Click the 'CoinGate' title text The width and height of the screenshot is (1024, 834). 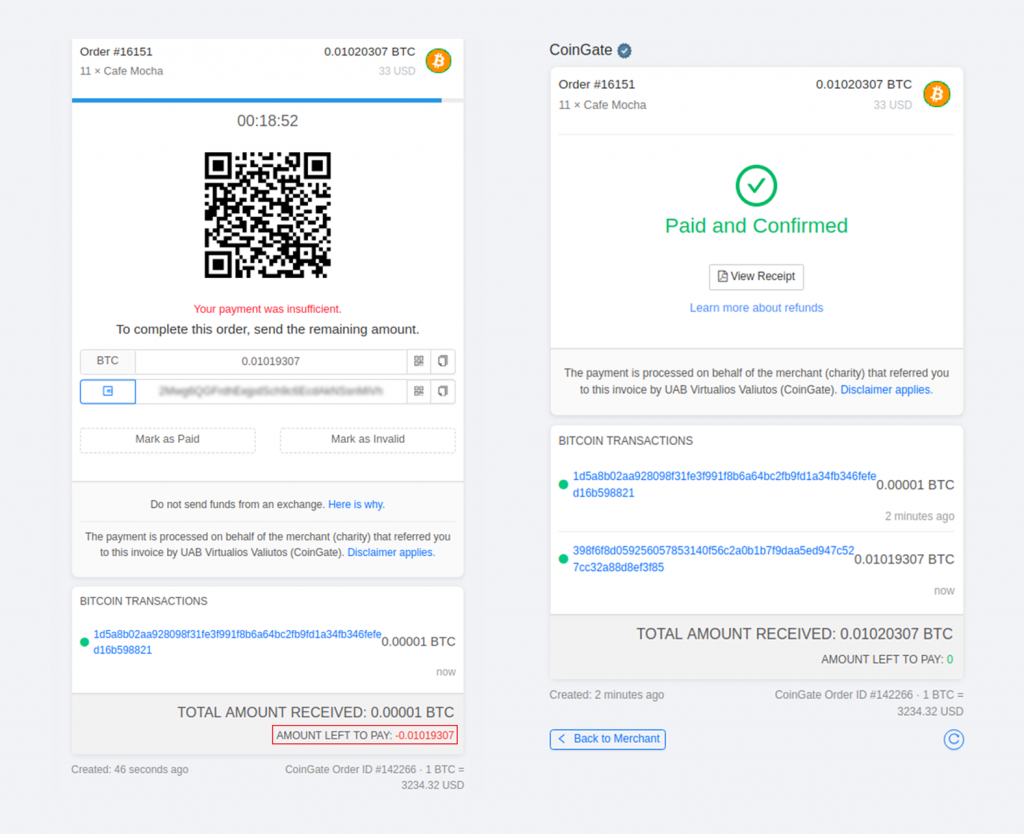[x=581, y=50]
